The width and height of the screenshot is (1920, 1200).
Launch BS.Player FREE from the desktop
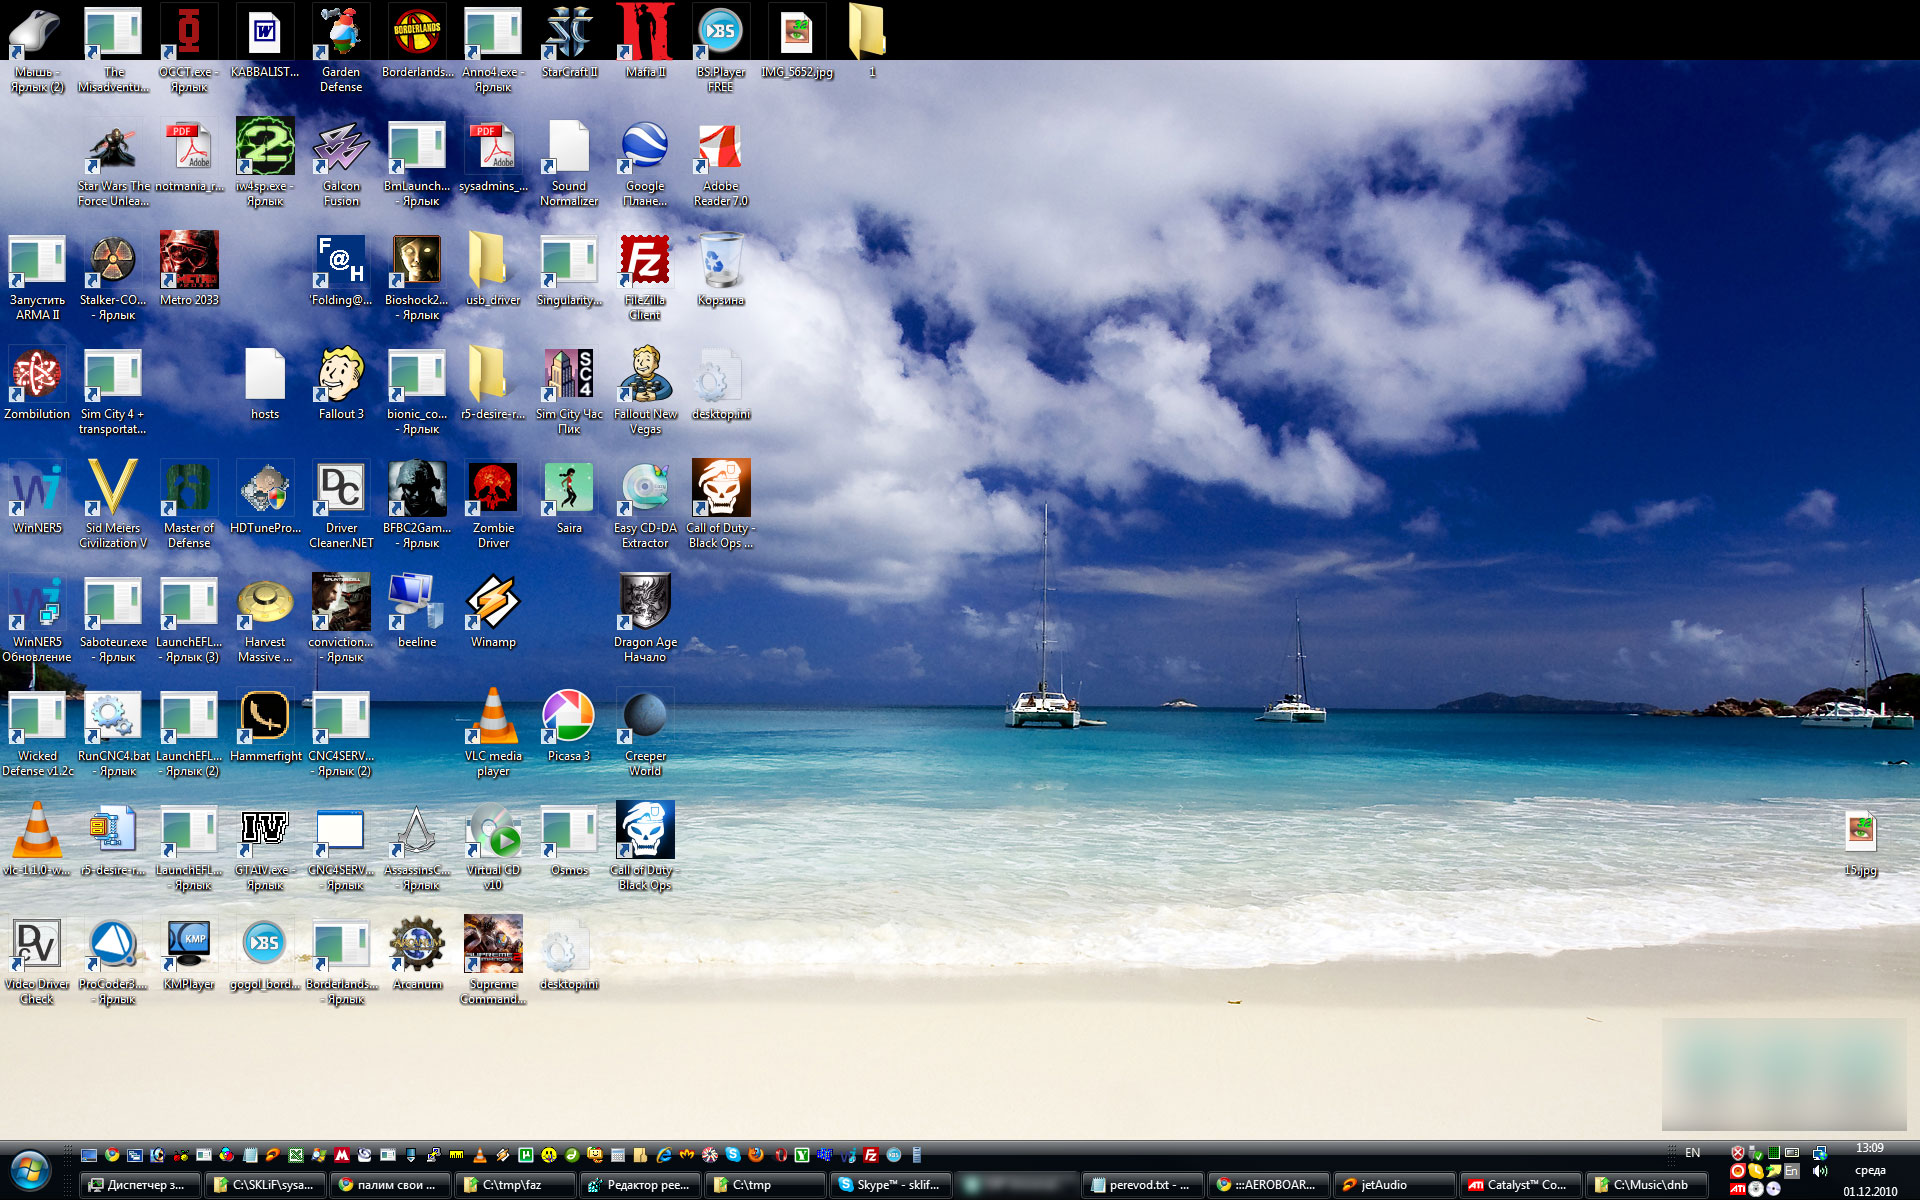(x=721, y=48)
